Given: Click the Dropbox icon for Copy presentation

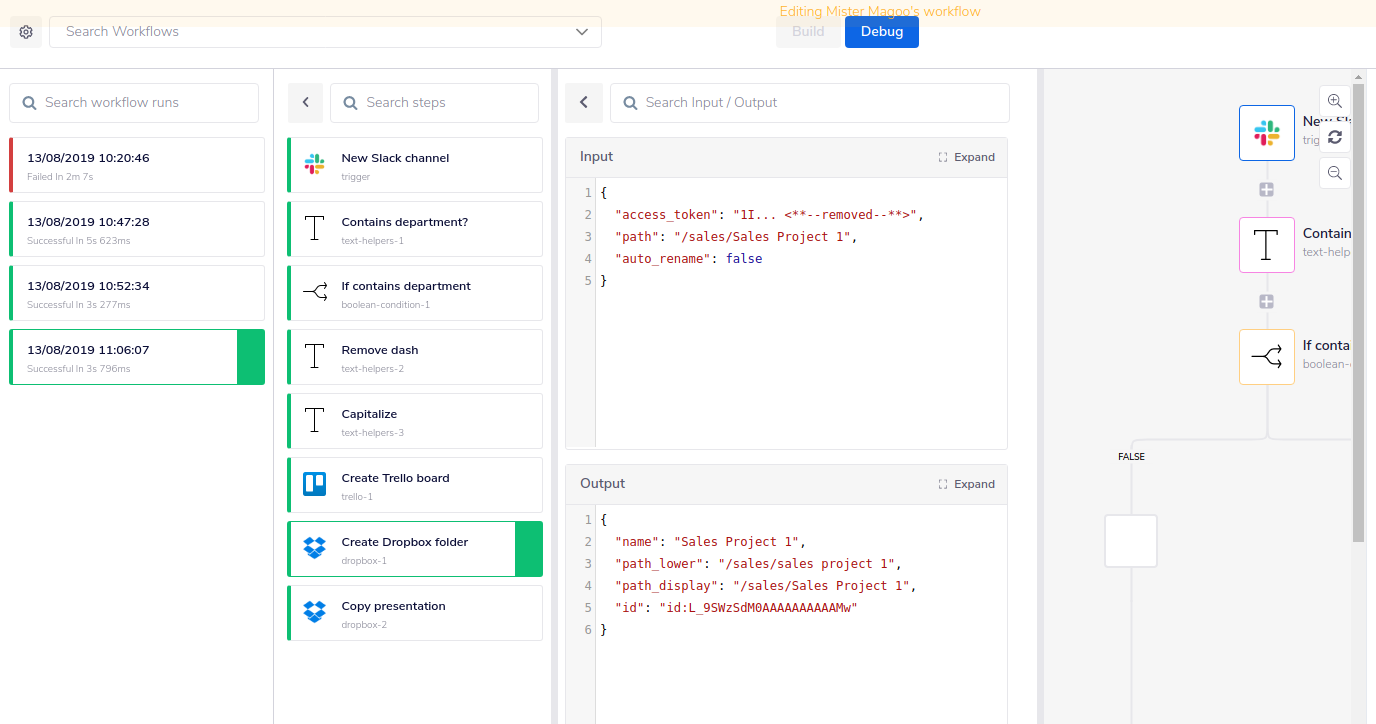Looking at the screenshot, I should point(315,613).
